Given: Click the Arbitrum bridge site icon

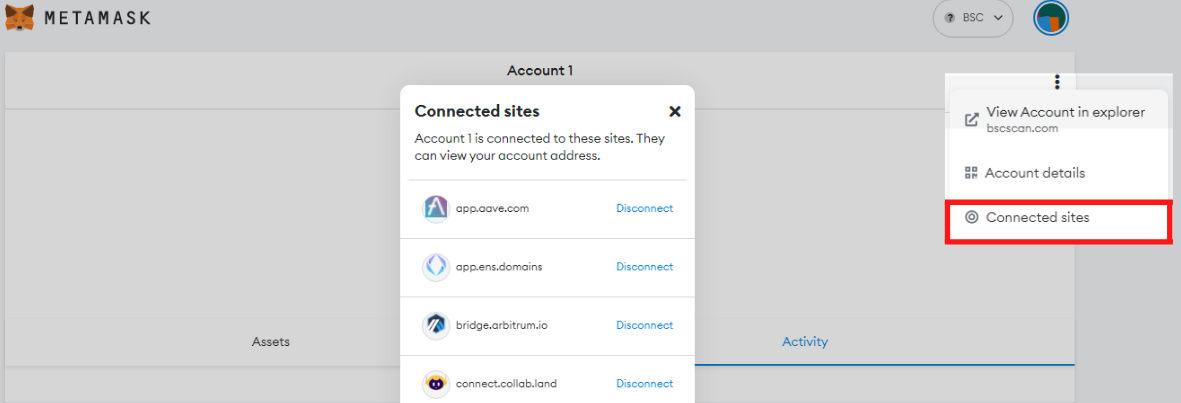Looking at the screenshot, I should [436, 325].
